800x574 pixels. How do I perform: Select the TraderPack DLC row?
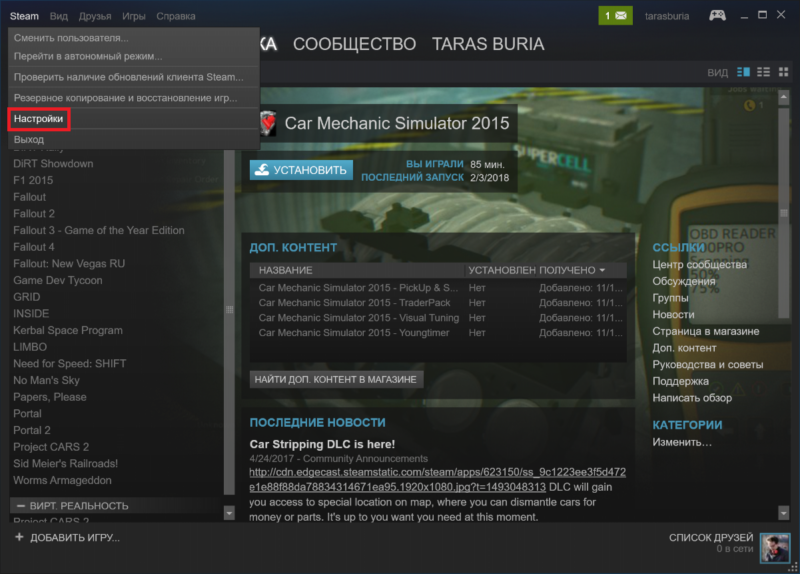point(438,303)
